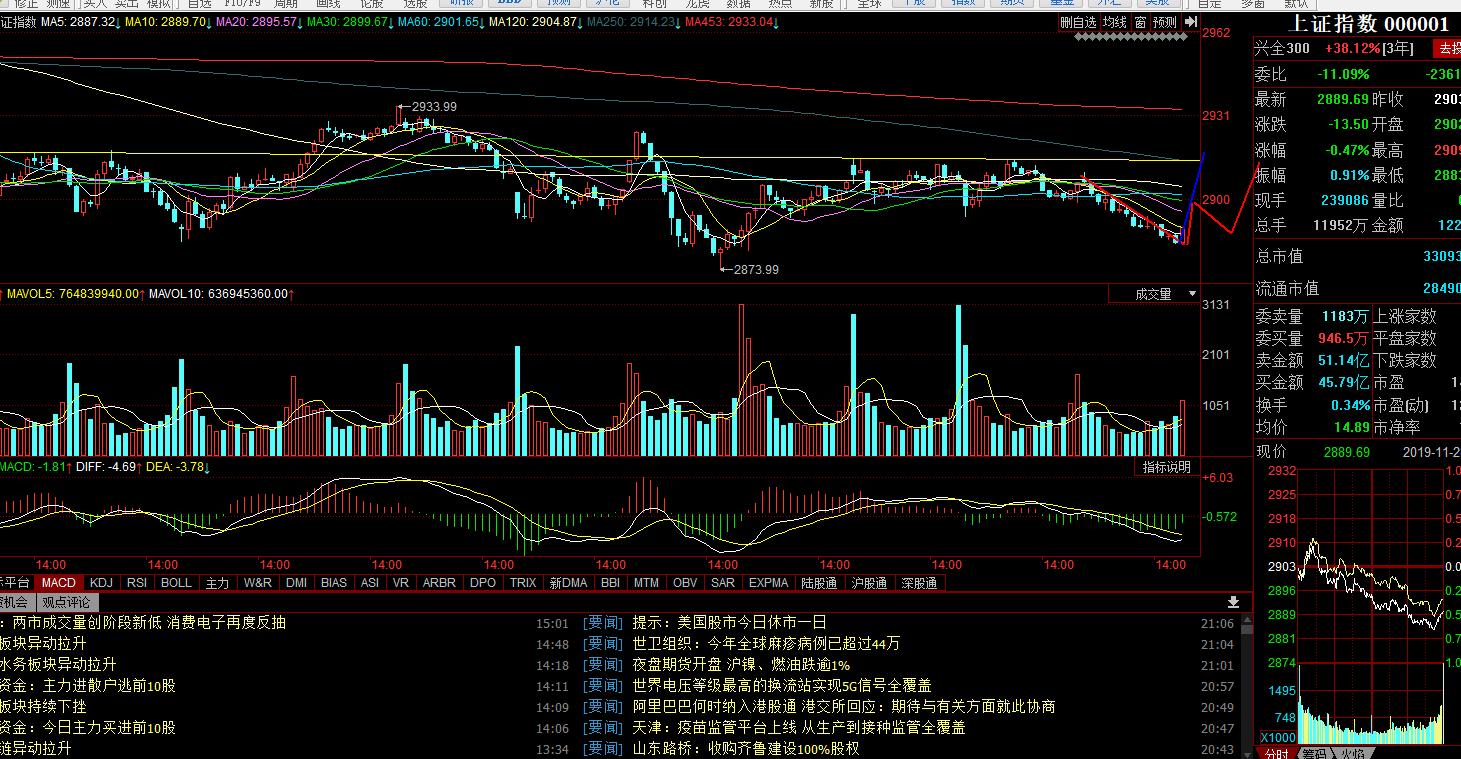Switch to the 新DMA indicator tab
This screenshot has width=1461, height=759.
[569, 583]
